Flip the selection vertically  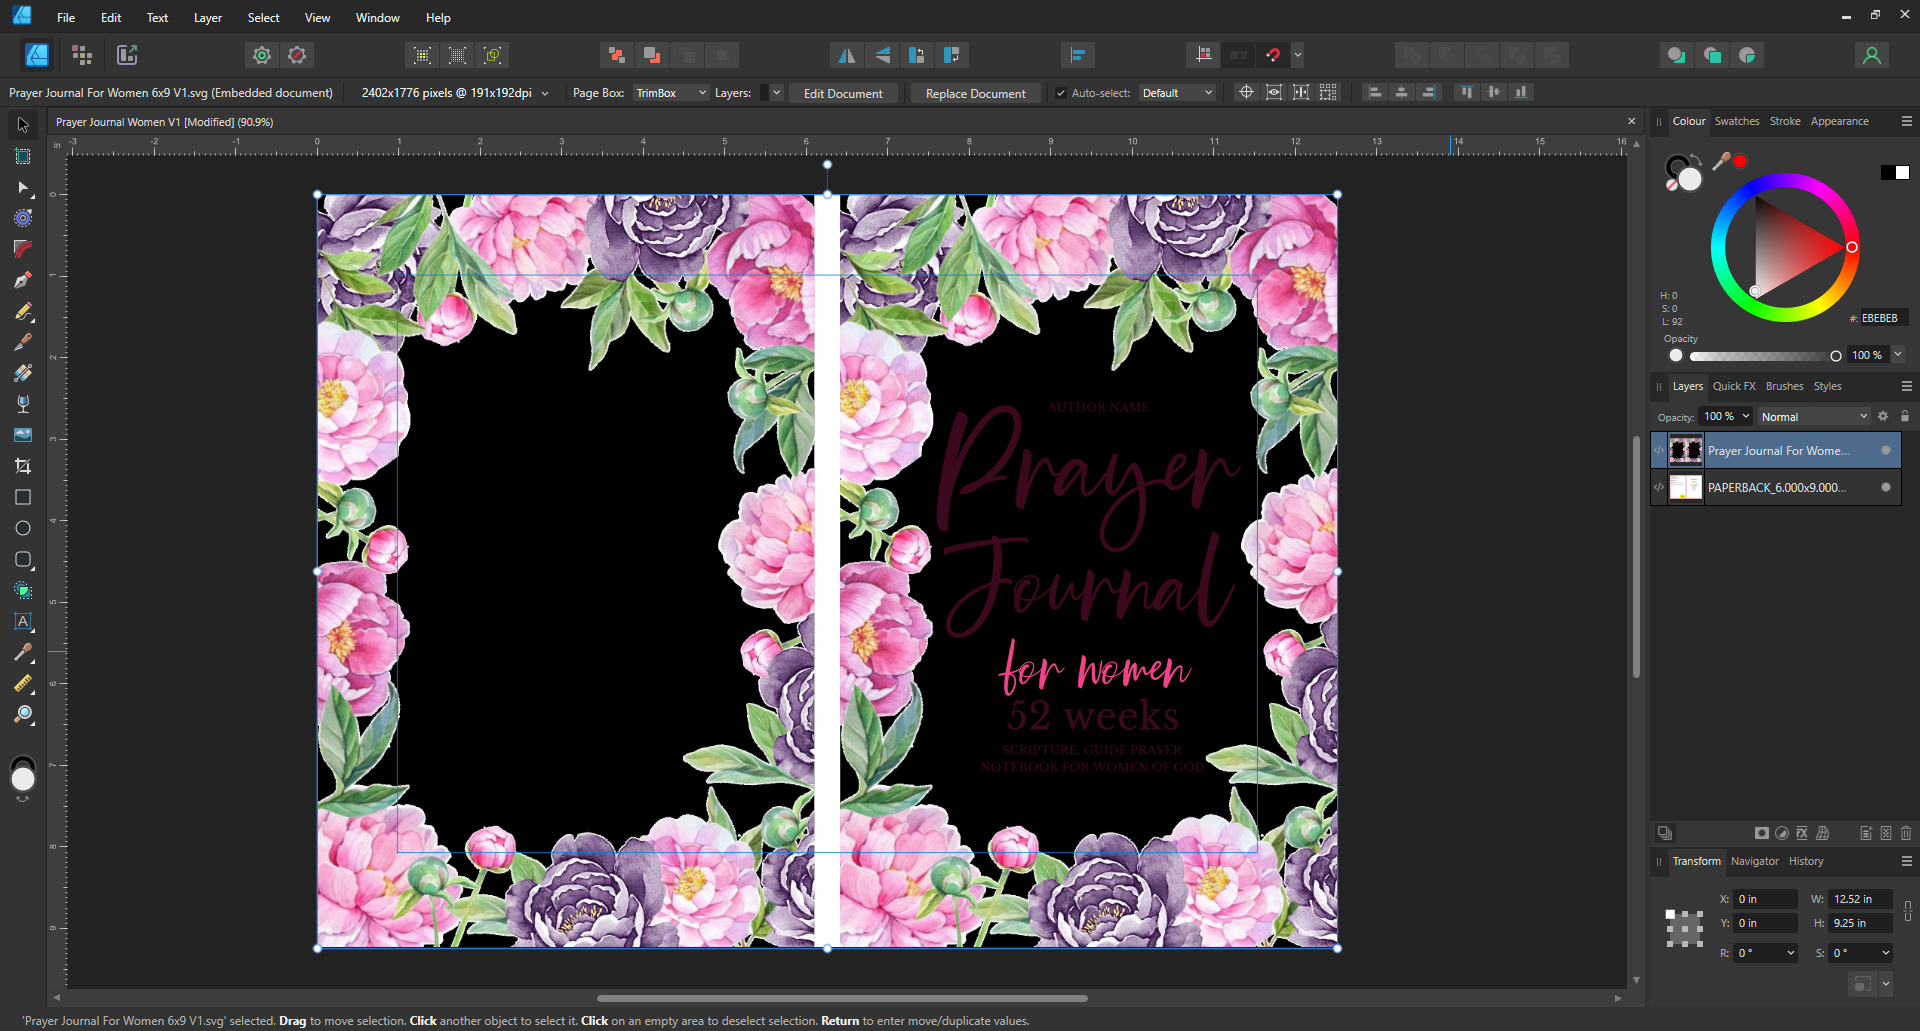[882, 55]
